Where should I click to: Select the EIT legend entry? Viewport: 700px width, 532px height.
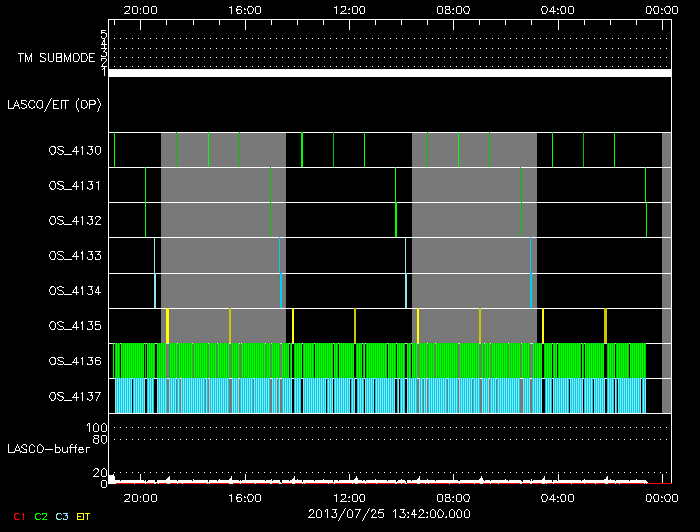coord(84,516)
